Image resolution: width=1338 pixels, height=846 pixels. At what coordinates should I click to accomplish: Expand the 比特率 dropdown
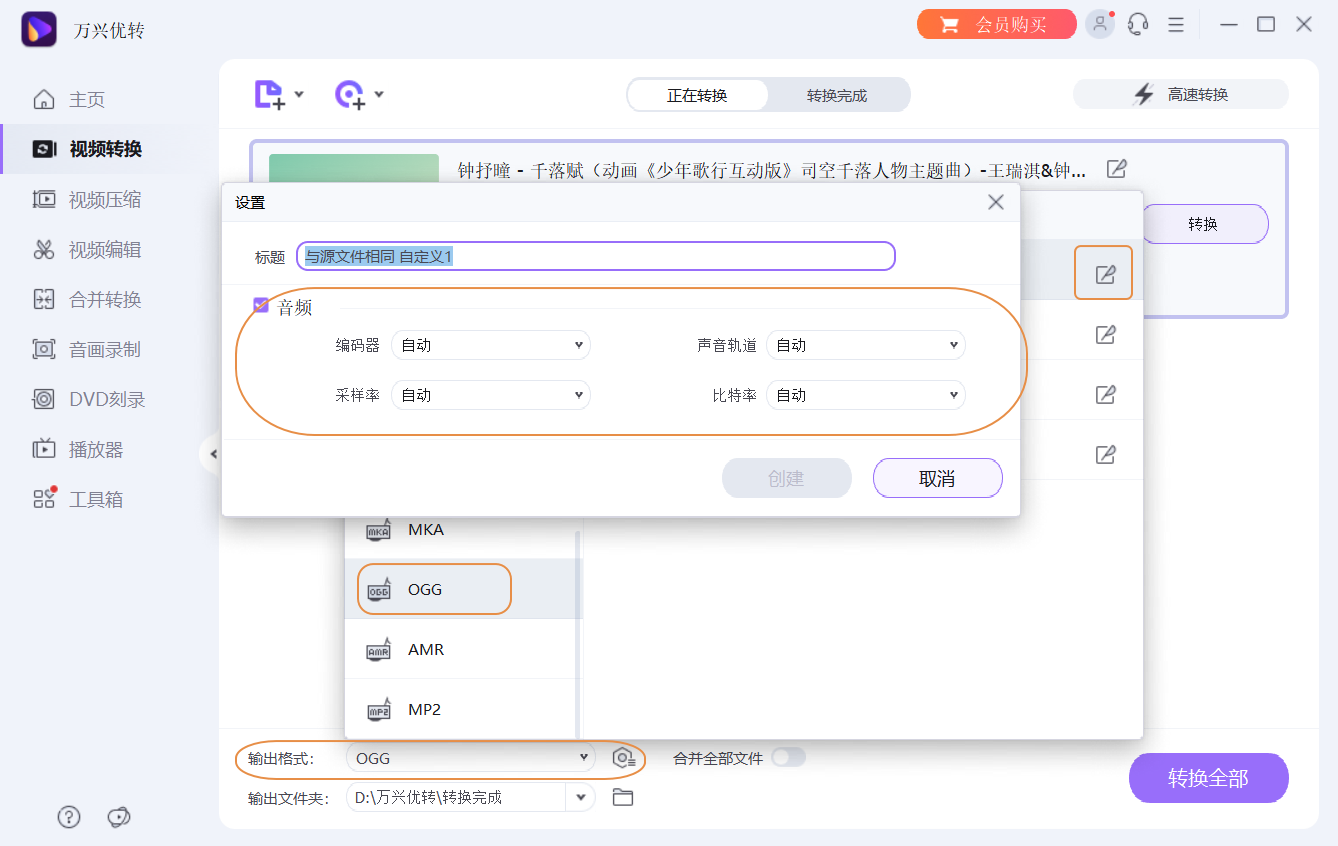coord(865,394)
